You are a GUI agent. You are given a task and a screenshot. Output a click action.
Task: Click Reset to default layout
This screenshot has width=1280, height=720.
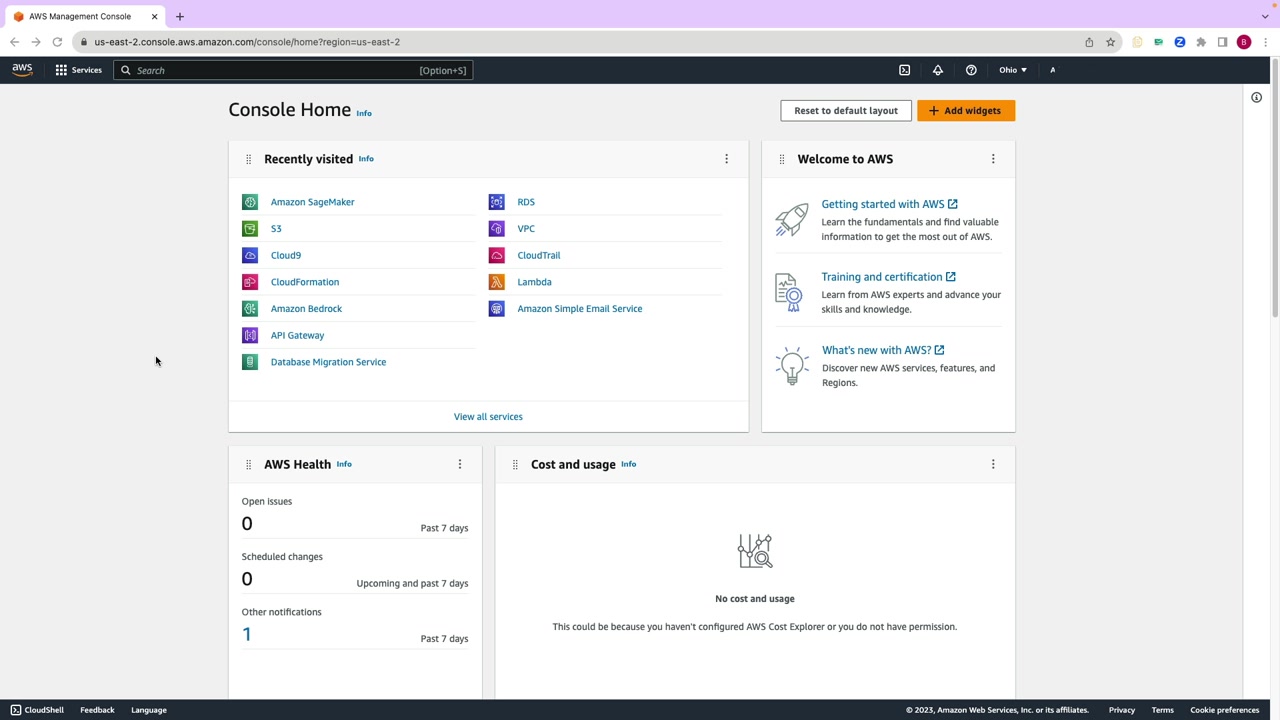point(846,110)
